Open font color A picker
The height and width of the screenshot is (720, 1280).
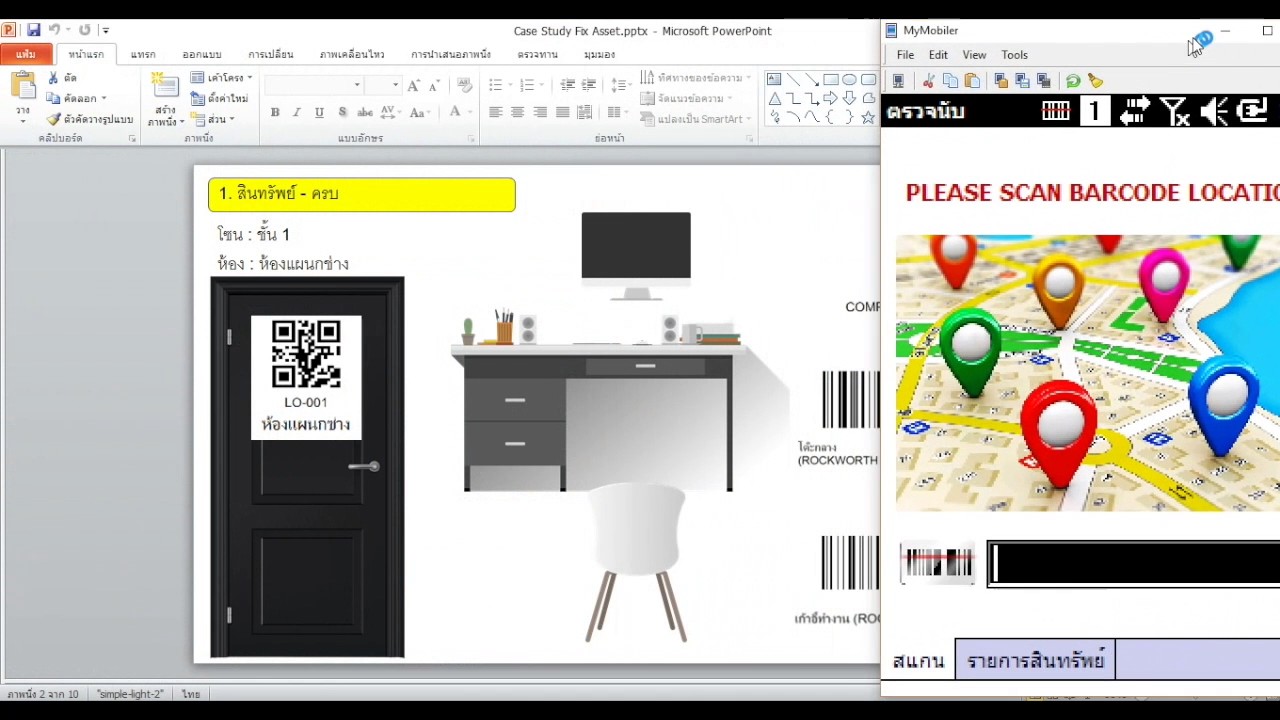[x=455, y=112]
